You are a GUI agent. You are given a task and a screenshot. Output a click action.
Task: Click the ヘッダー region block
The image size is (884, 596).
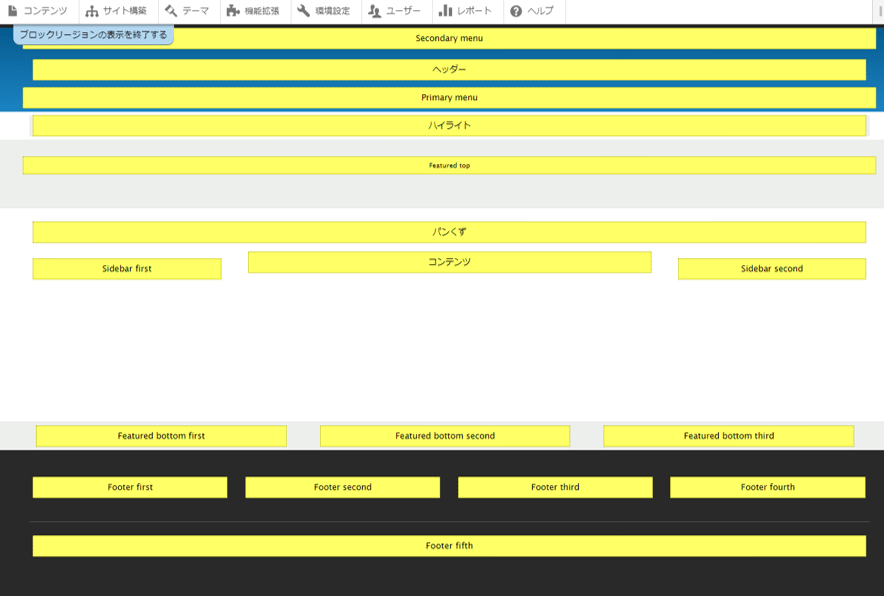tap(449, 70)
